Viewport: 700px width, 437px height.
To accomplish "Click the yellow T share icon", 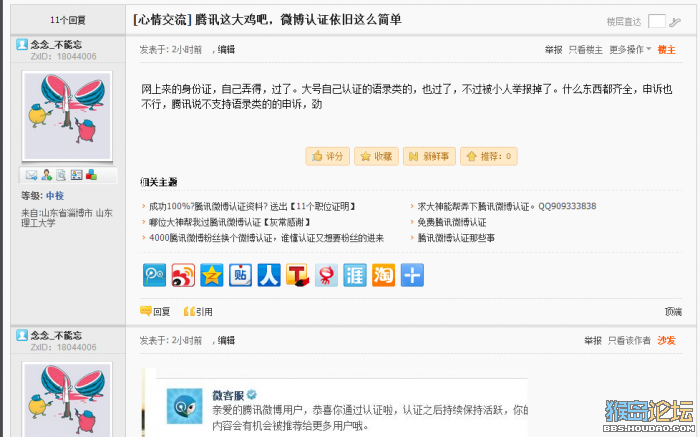I will pos(298,275).
